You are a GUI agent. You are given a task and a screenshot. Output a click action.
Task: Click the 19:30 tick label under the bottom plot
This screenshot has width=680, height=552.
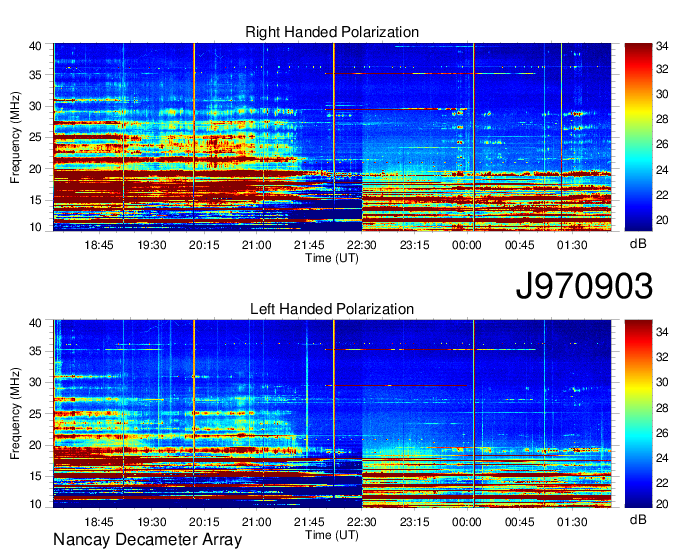pos(152,522)
